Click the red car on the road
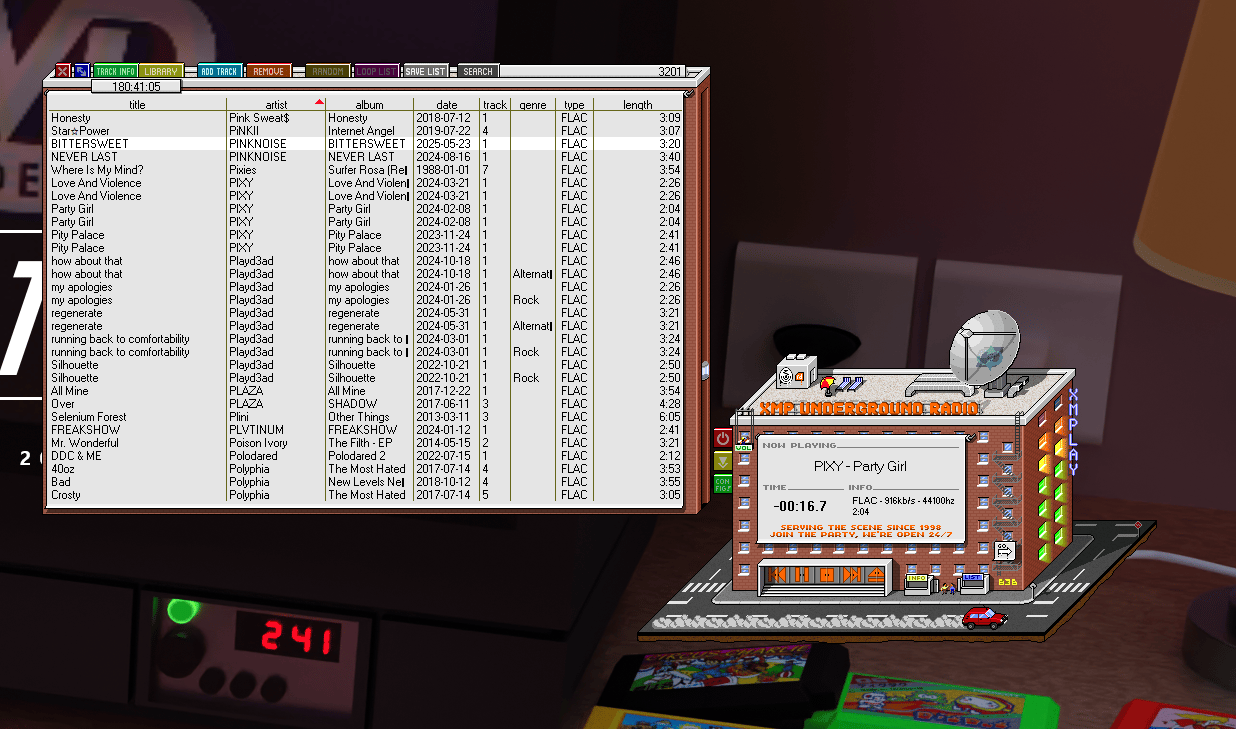The image size is (1236, 729). (x=984, y=618)
